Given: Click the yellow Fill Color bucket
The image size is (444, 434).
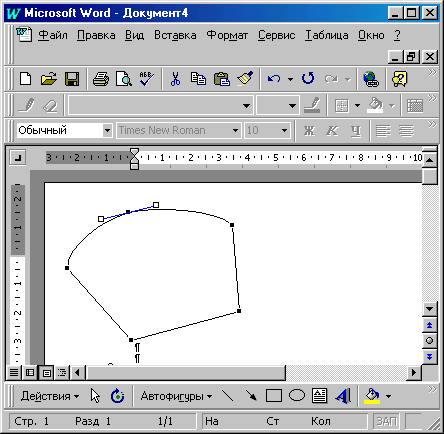Looking at the screenshot, I should 372,396.
